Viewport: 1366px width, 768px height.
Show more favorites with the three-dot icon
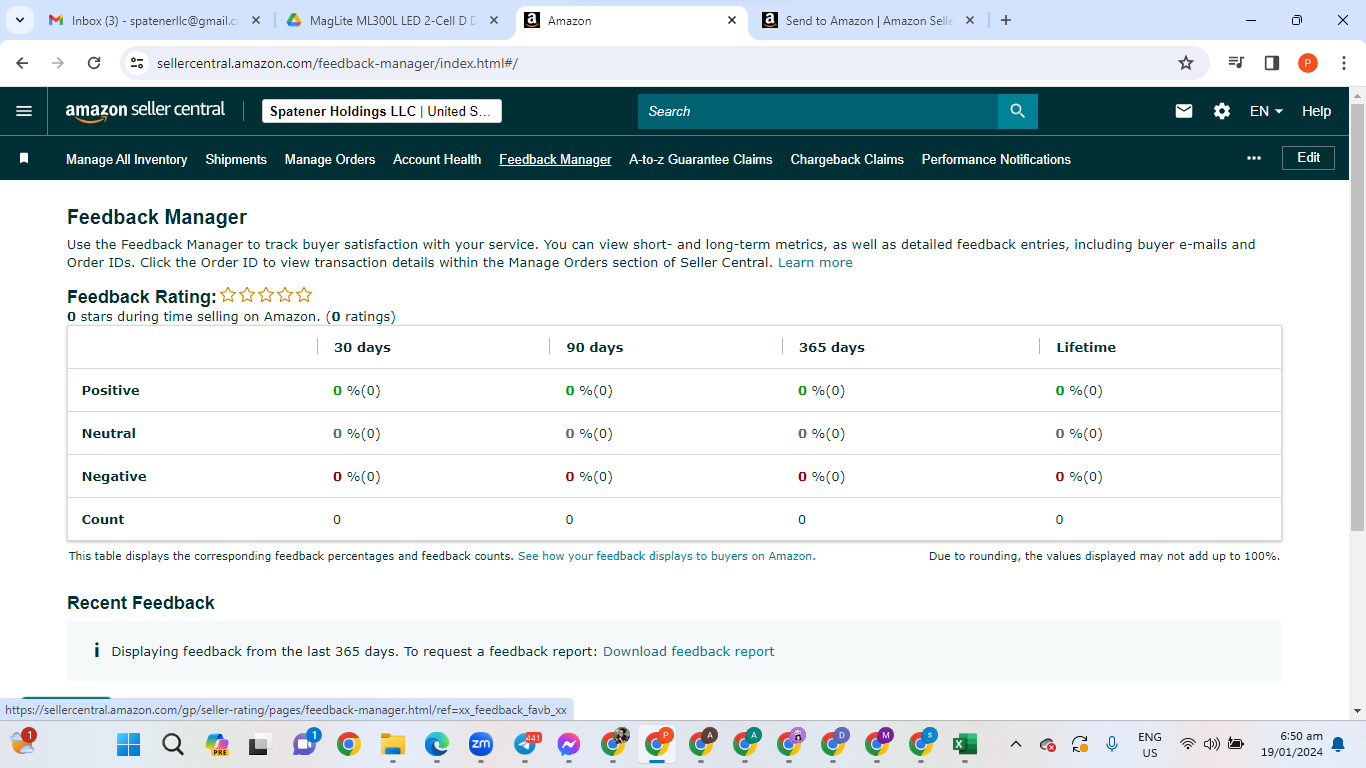1254,158
